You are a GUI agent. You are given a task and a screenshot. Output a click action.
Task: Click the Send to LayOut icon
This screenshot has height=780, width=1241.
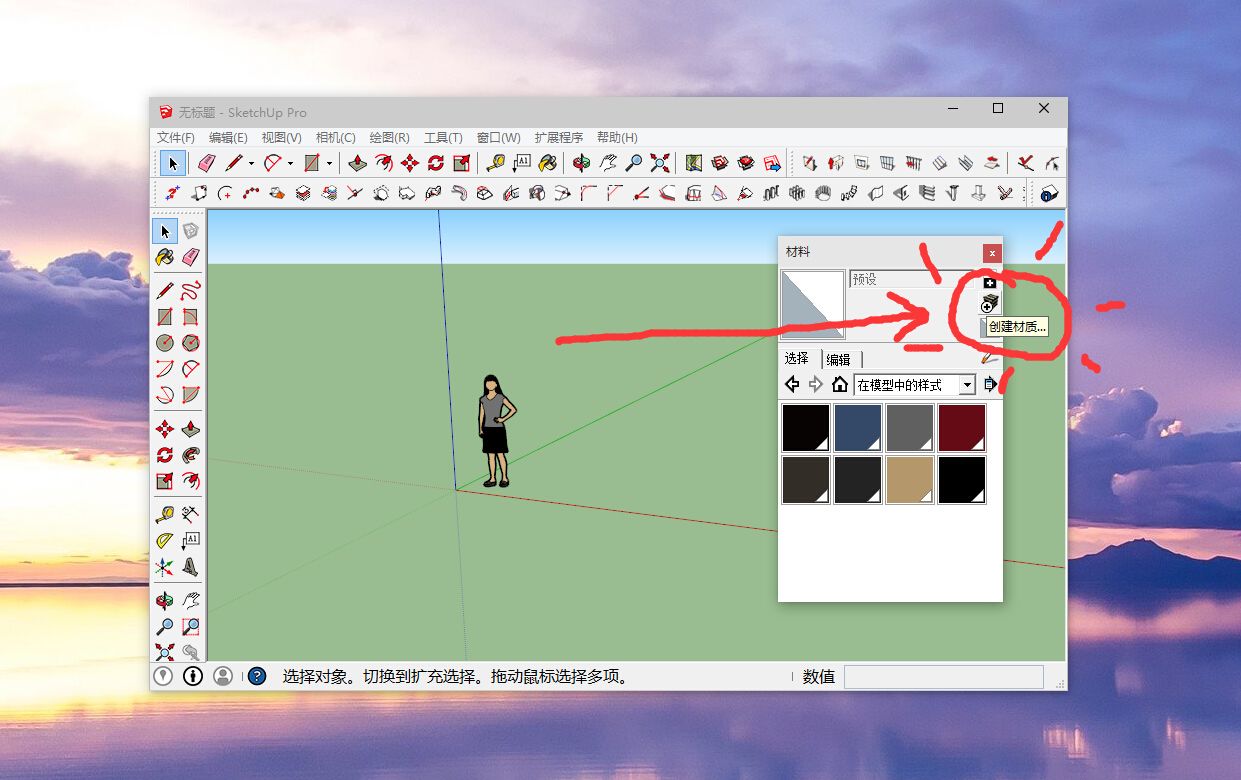[x=771, y=163]
